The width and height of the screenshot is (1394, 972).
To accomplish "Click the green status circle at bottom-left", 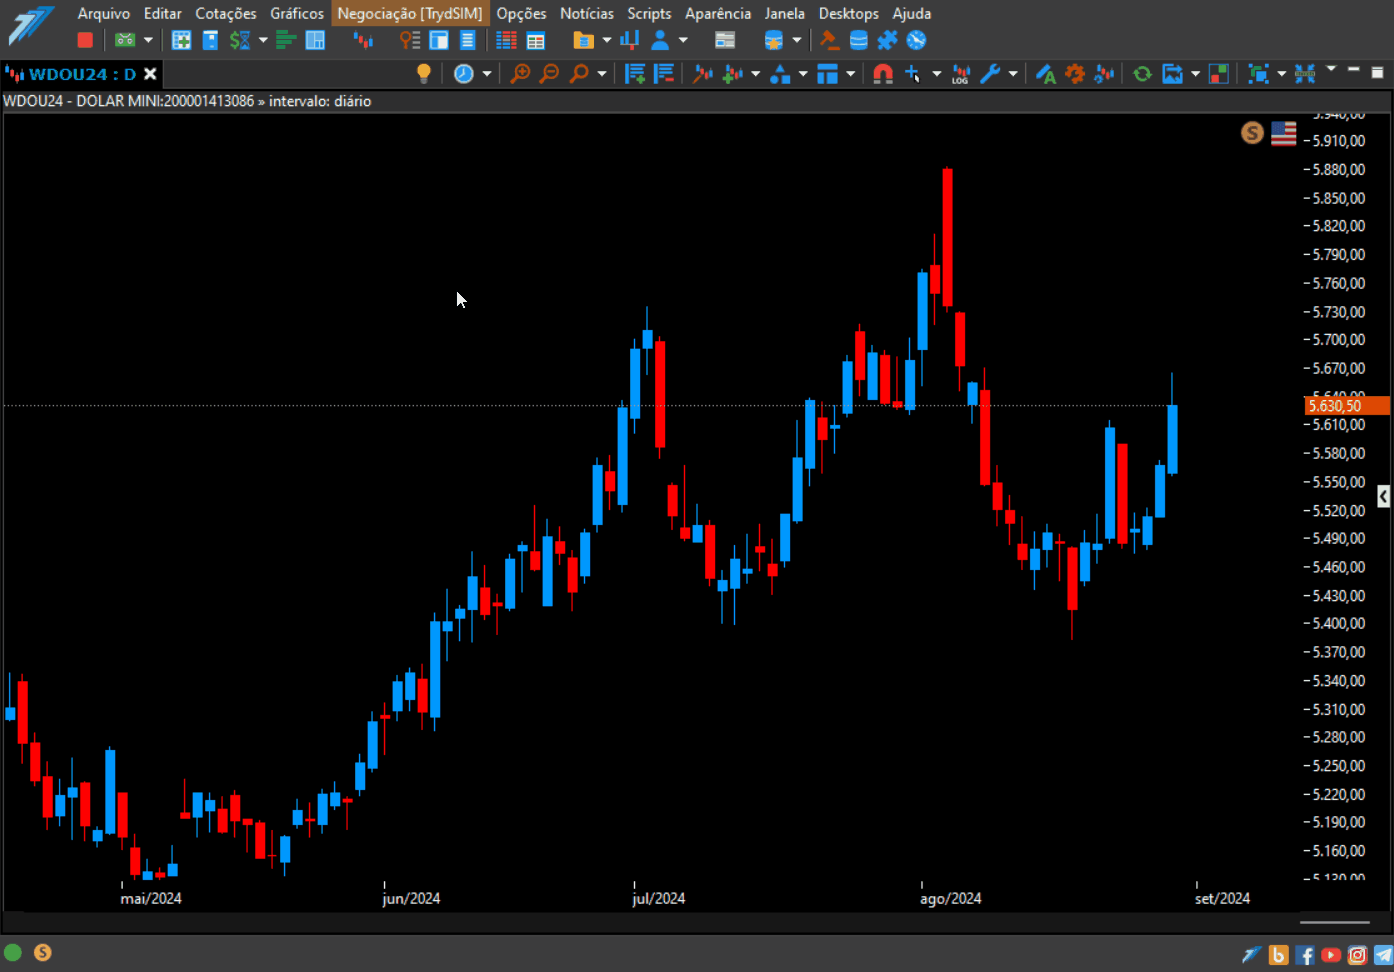I will click(x=13, y=953).
